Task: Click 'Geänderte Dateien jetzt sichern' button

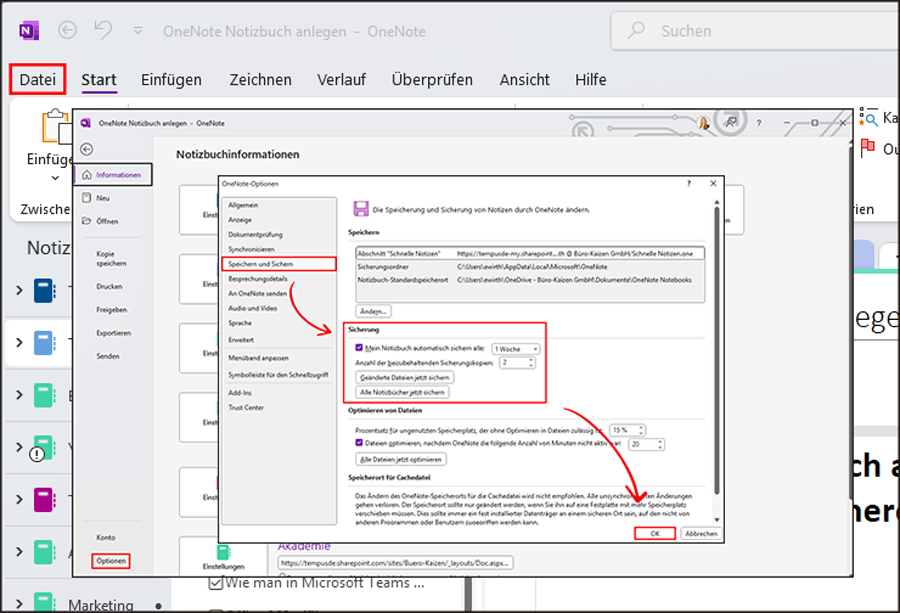Action: click(x=405, y=378)
